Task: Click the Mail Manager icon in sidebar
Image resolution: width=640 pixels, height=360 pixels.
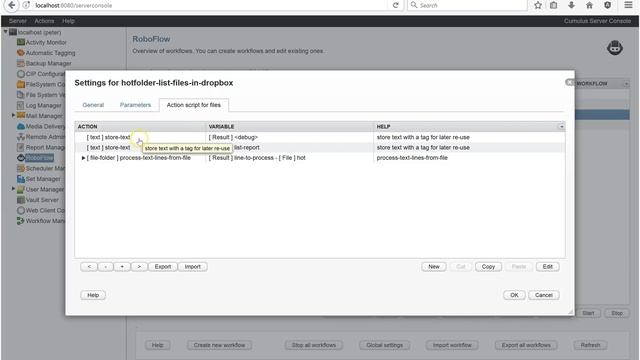Action: click(21, 116)
